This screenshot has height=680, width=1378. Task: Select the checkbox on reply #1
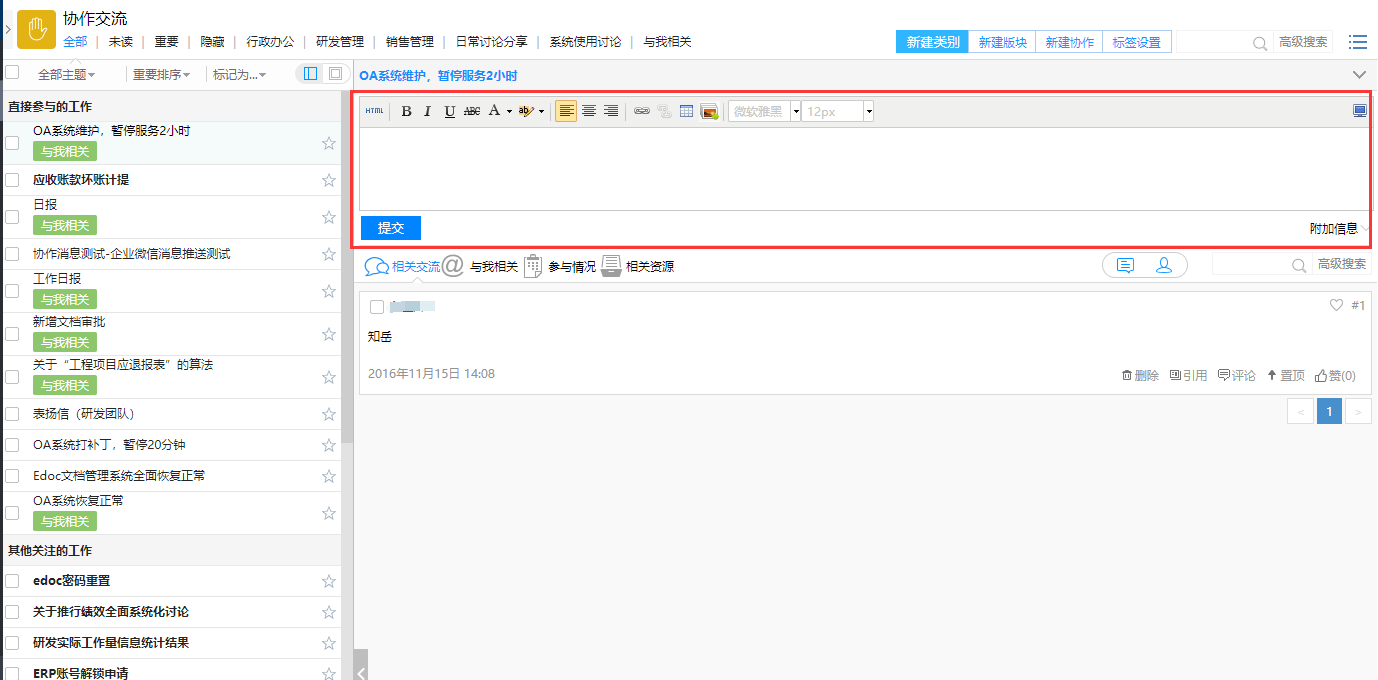(x=377, y=307)
